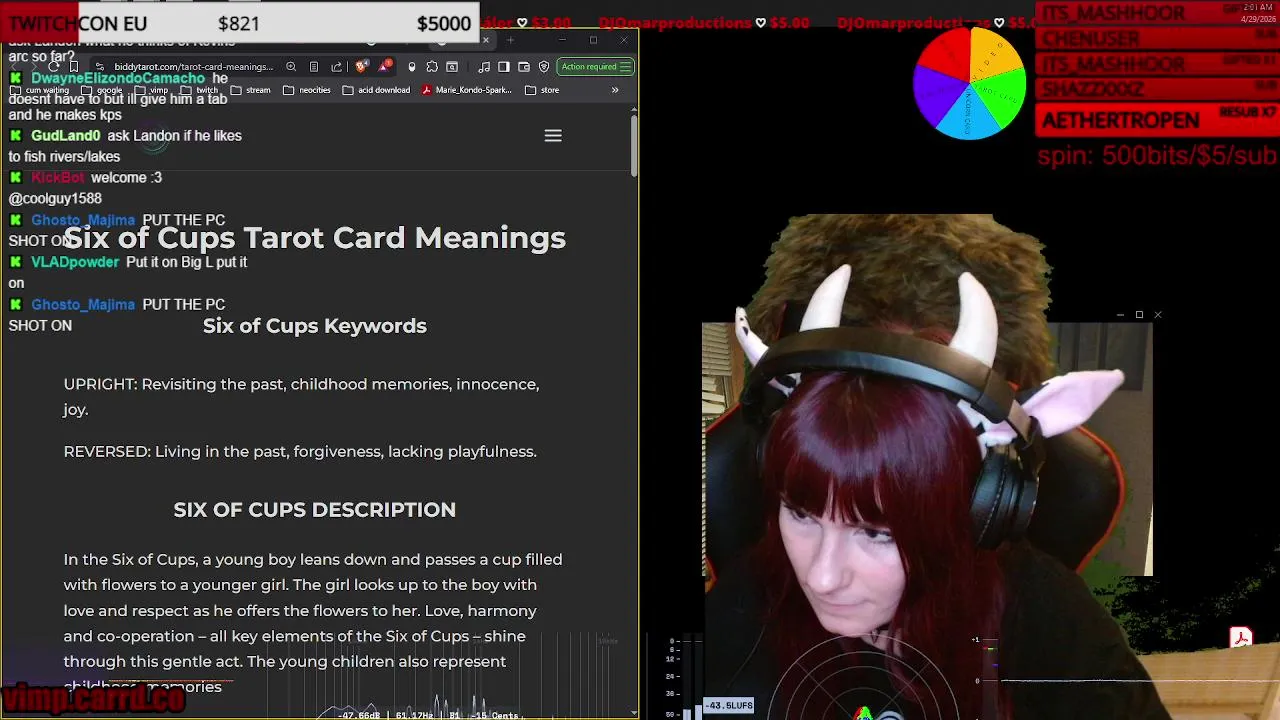The width and height of the screenshot is (1280, 720).
Task: Open the 'google' bookmarks folder
Action: tap(101, 90)
